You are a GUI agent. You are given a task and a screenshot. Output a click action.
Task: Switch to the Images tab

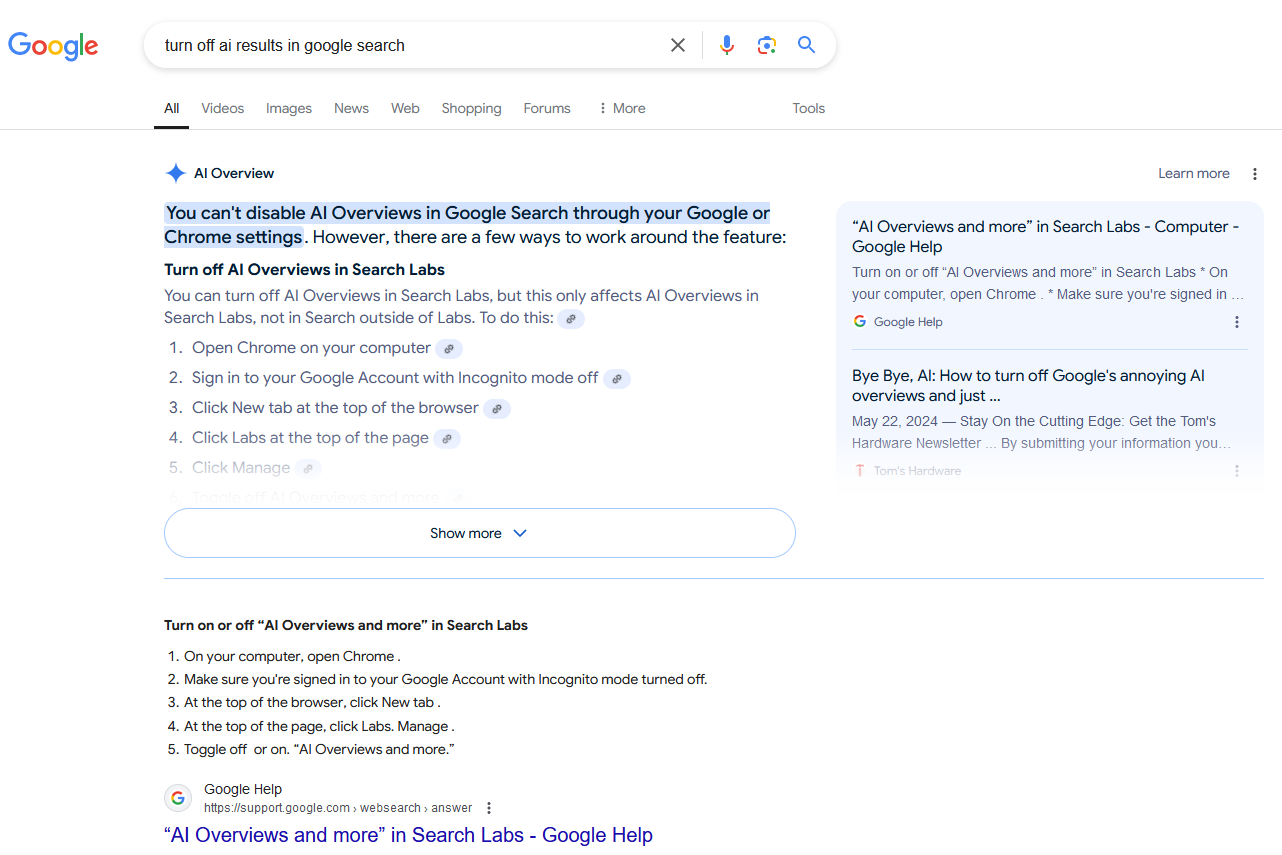click(x=289, y=108)
